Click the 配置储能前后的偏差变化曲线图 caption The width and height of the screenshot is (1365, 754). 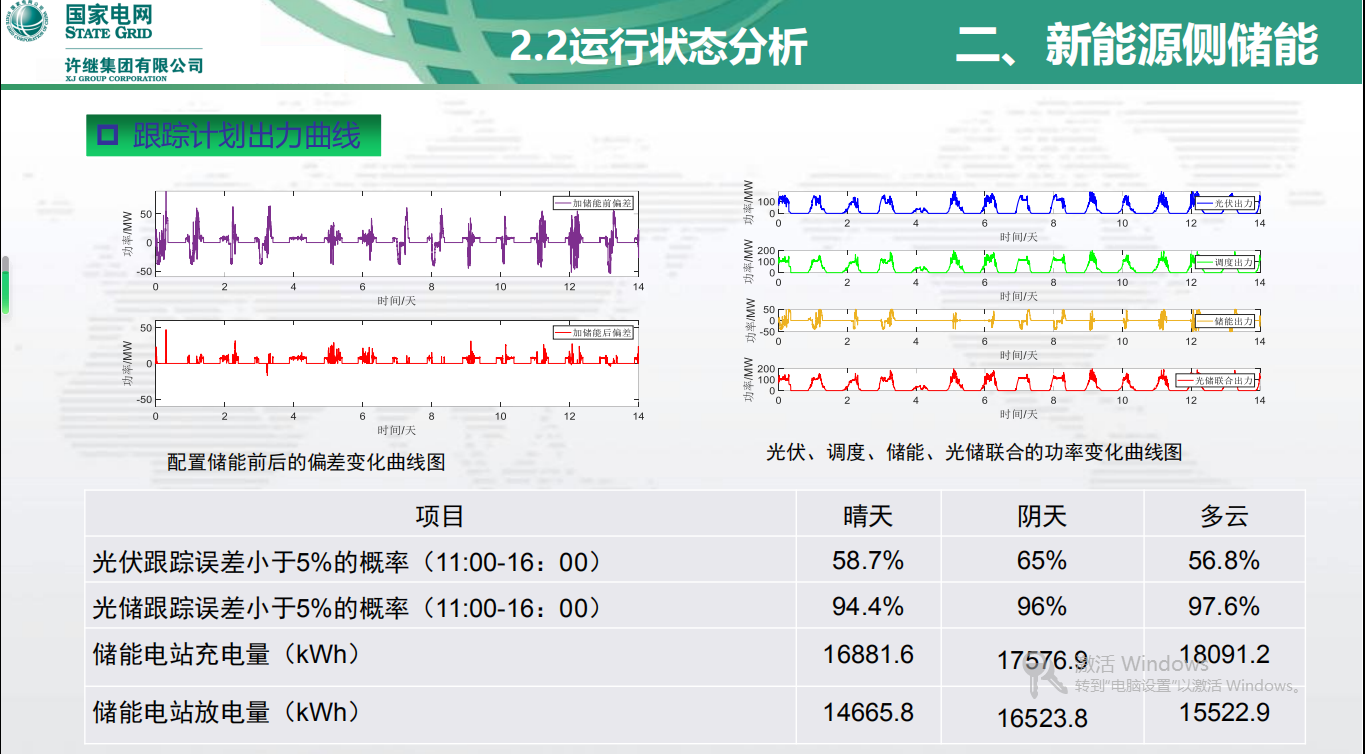pos(306,462)
